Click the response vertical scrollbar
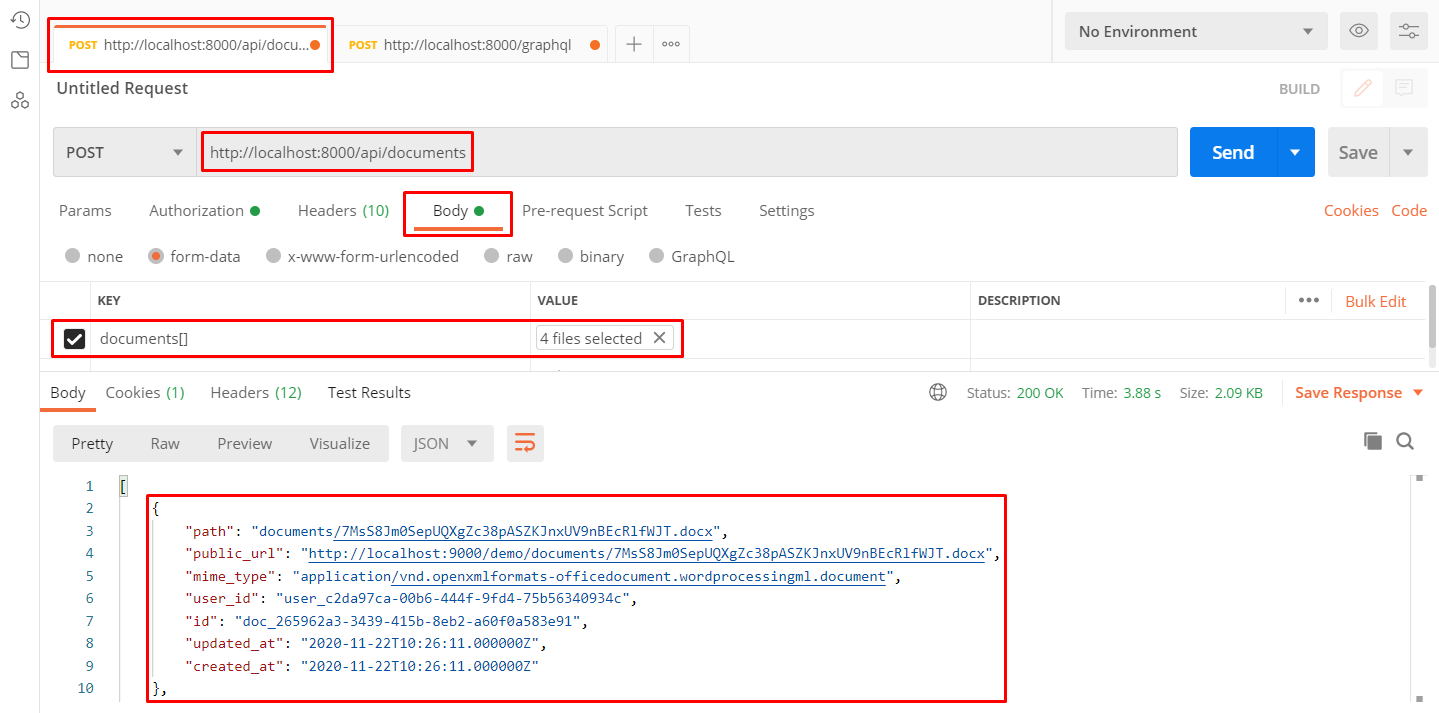This screenshot has width=1439, height=713. [x=1418, y=590]
